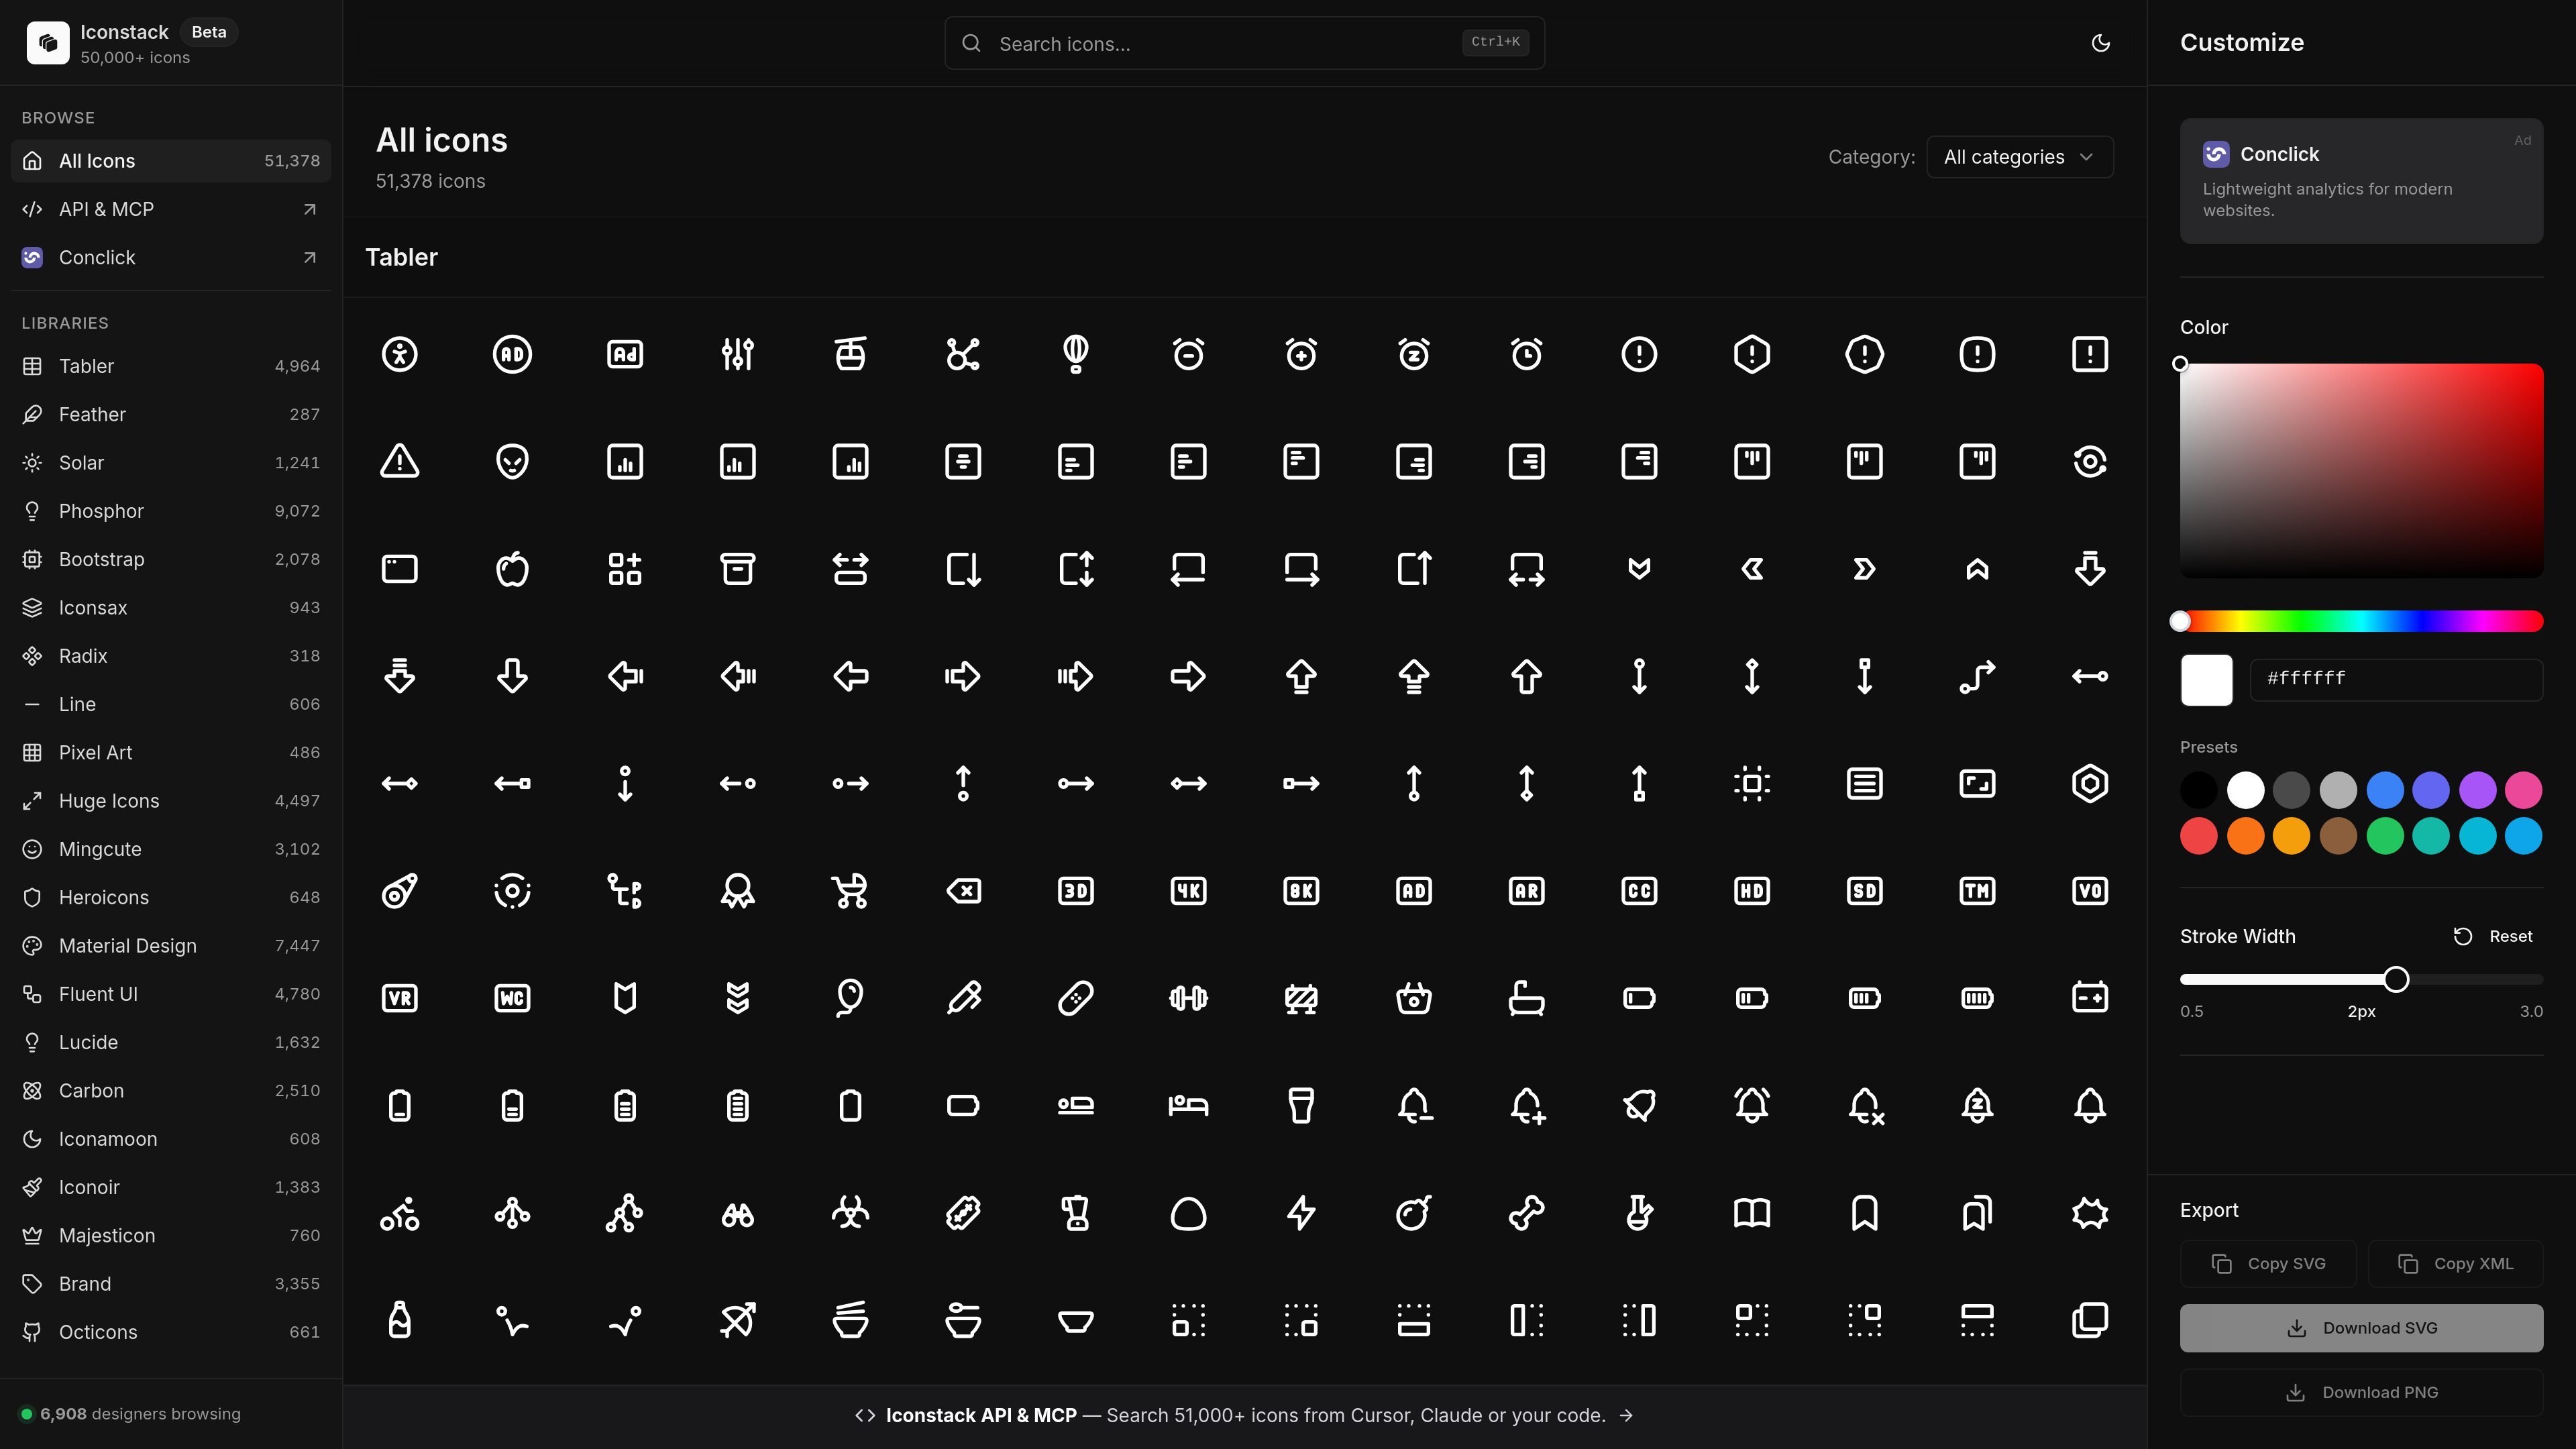Open the Octicons library
This screenshot has height=1449, width=2576.
(171, 1332)
